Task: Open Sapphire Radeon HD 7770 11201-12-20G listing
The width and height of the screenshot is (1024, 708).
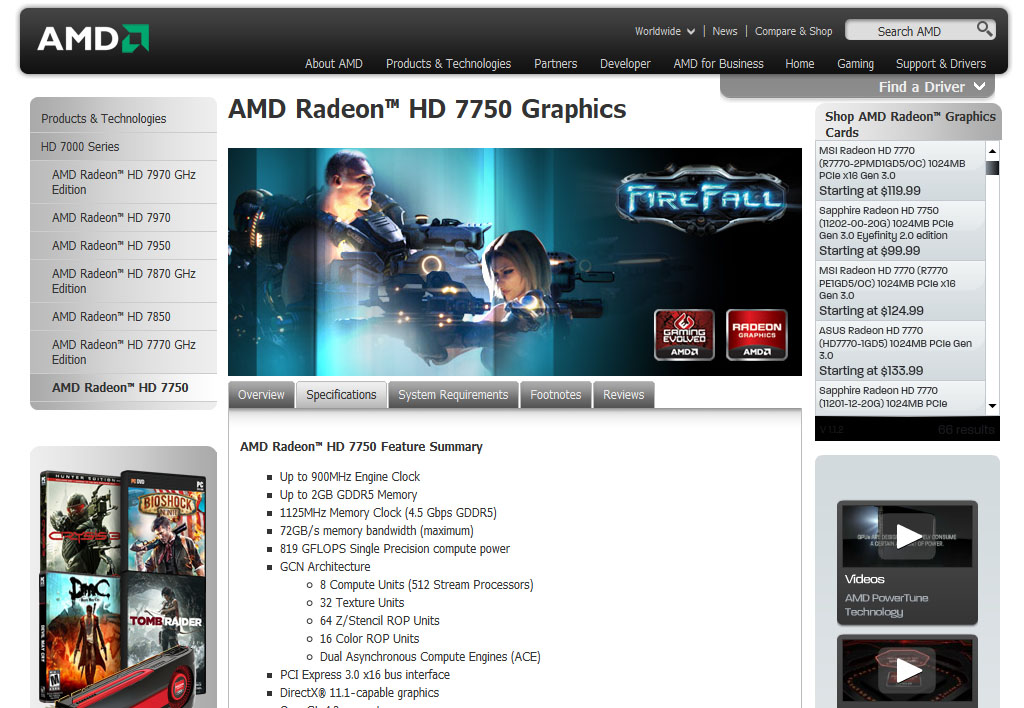Action: coord(900,397)
